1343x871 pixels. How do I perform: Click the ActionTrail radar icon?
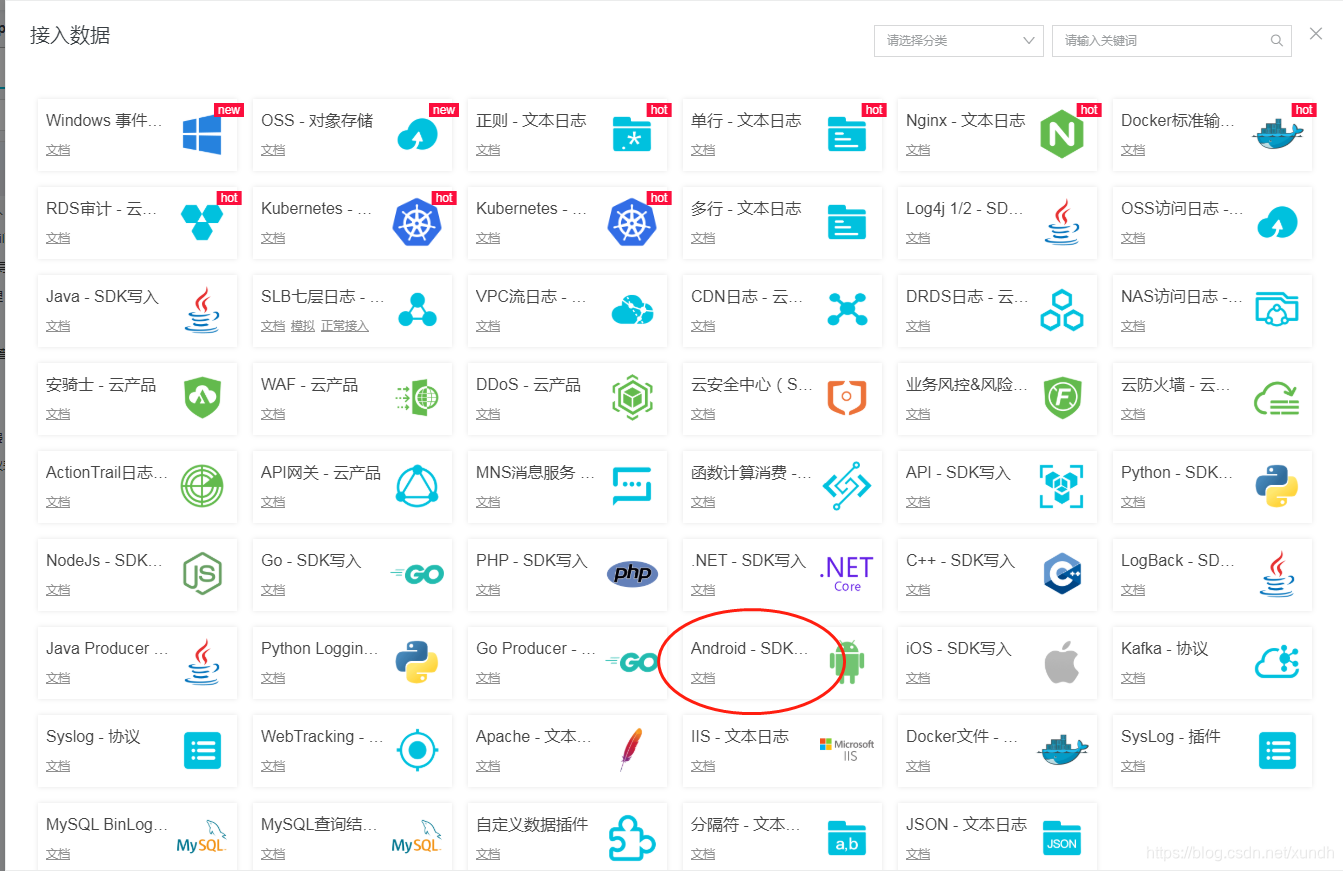tap(202, 486)
